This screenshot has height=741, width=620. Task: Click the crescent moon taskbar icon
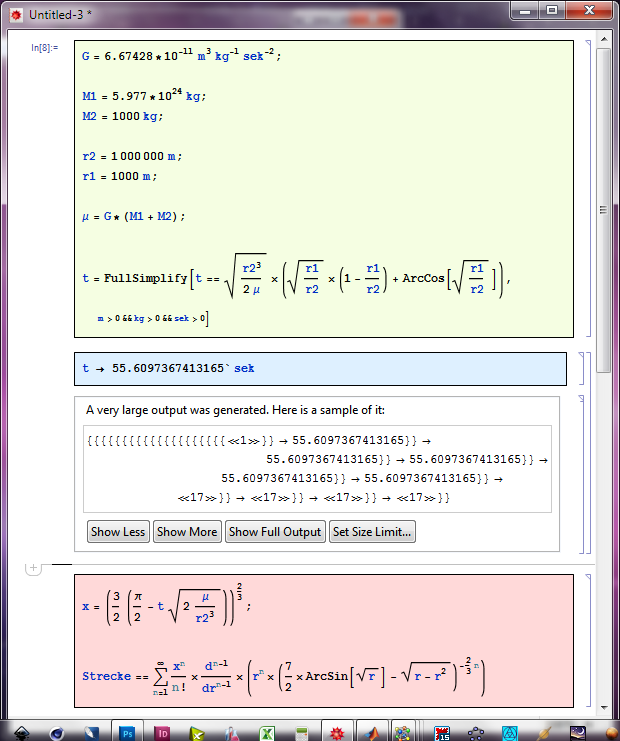point(579,732)
